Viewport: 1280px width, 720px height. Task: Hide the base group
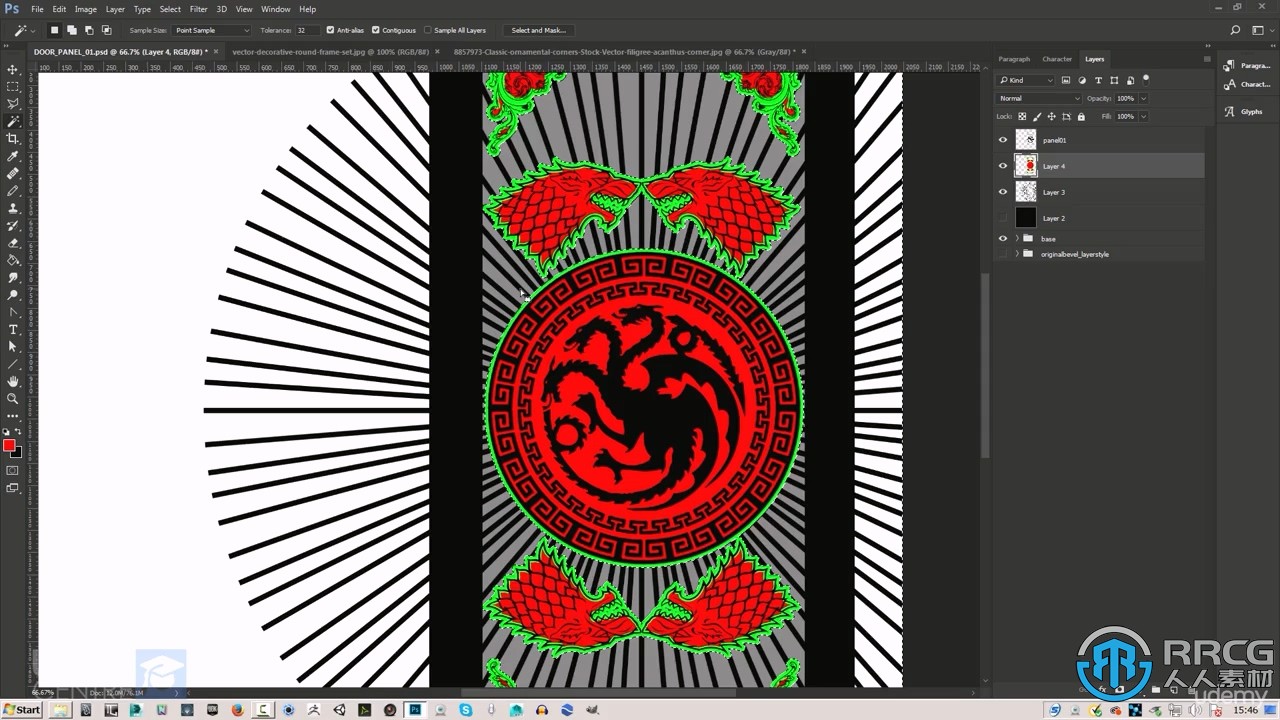1003,238
